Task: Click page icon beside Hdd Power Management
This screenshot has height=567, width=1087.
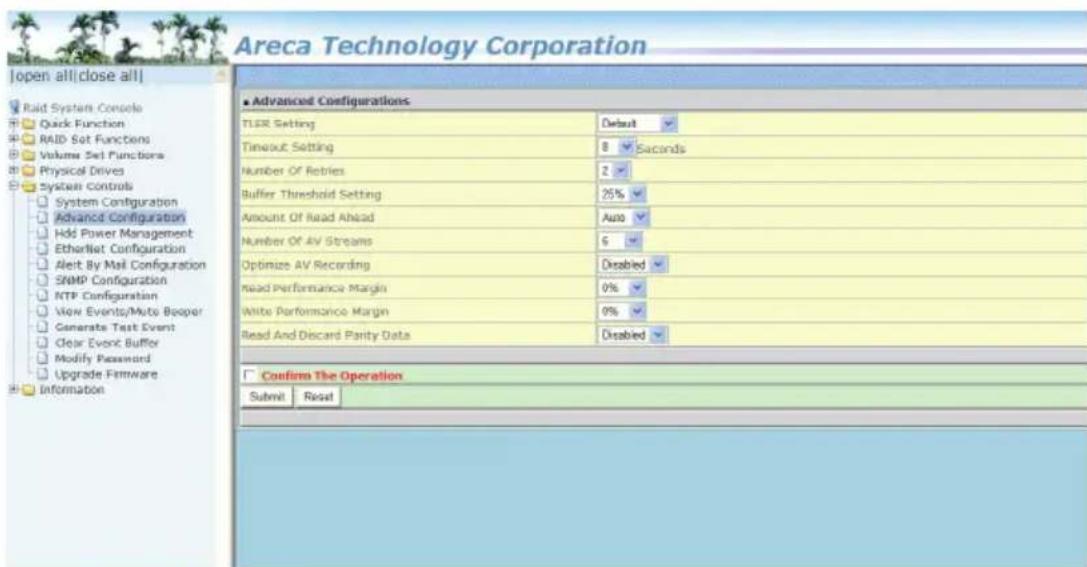Action: coord(44,233)
